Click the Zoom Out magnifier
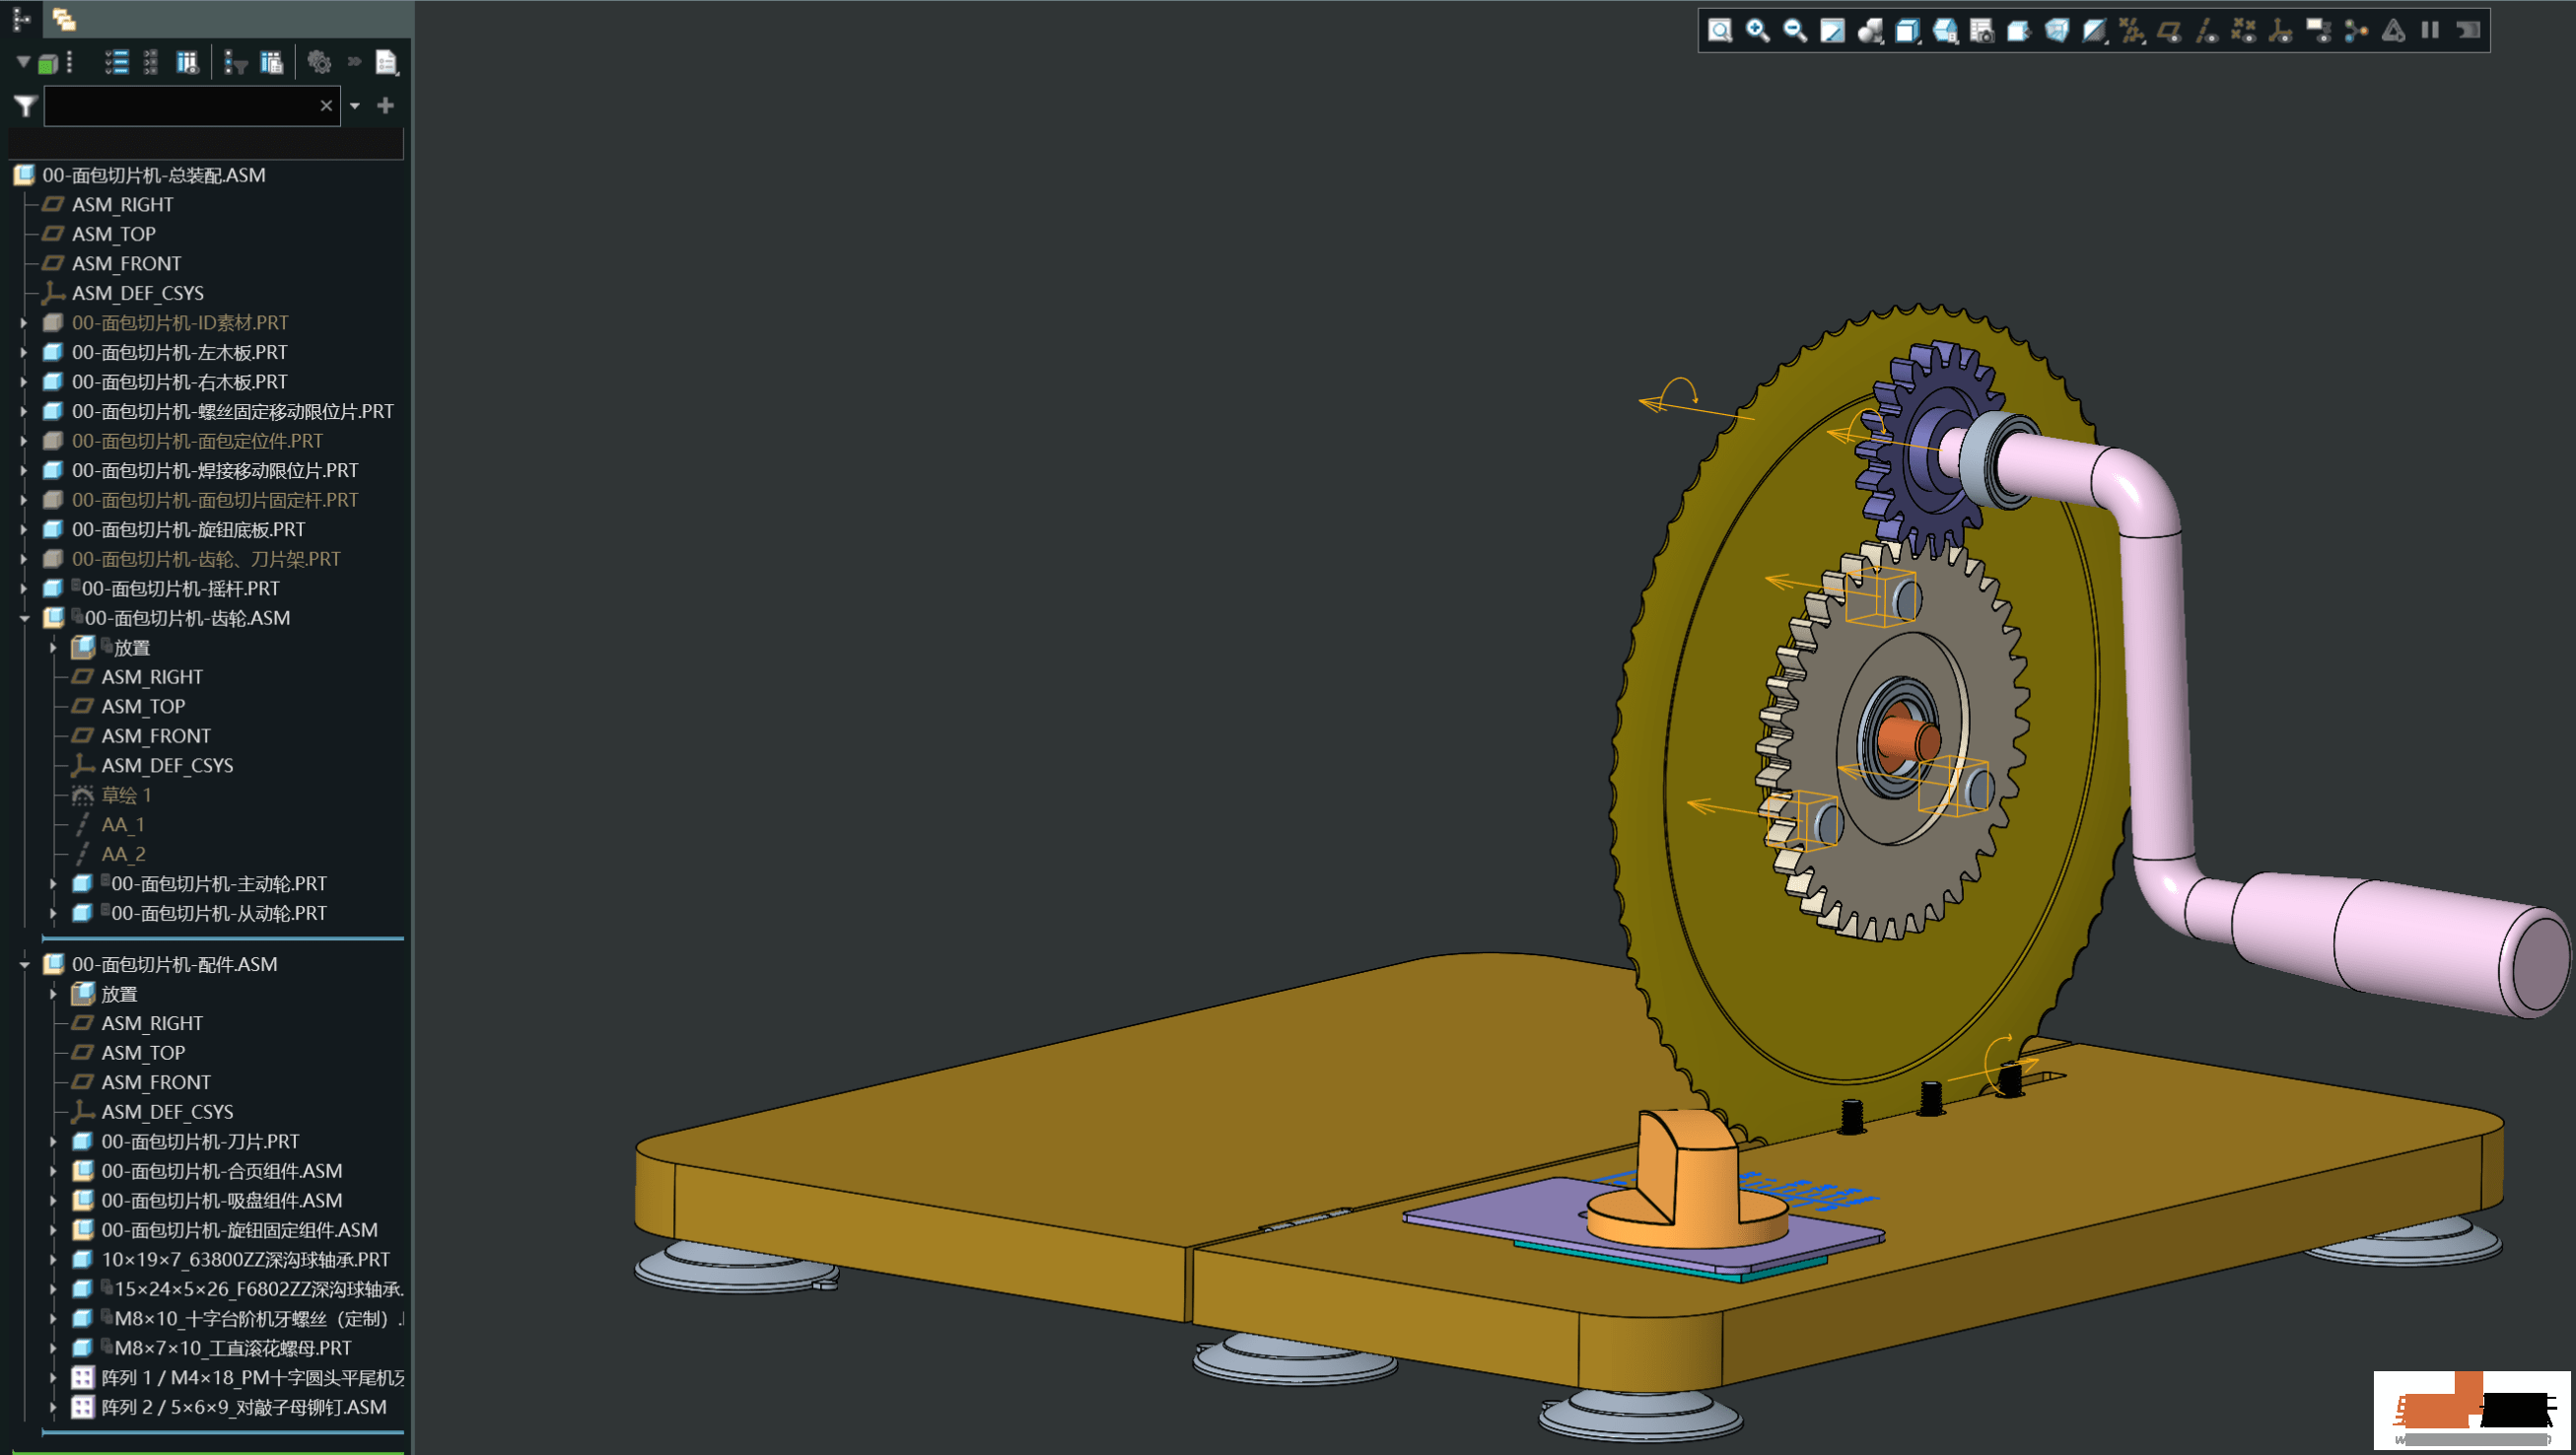2576x1455 pixels. point(1795,31)
